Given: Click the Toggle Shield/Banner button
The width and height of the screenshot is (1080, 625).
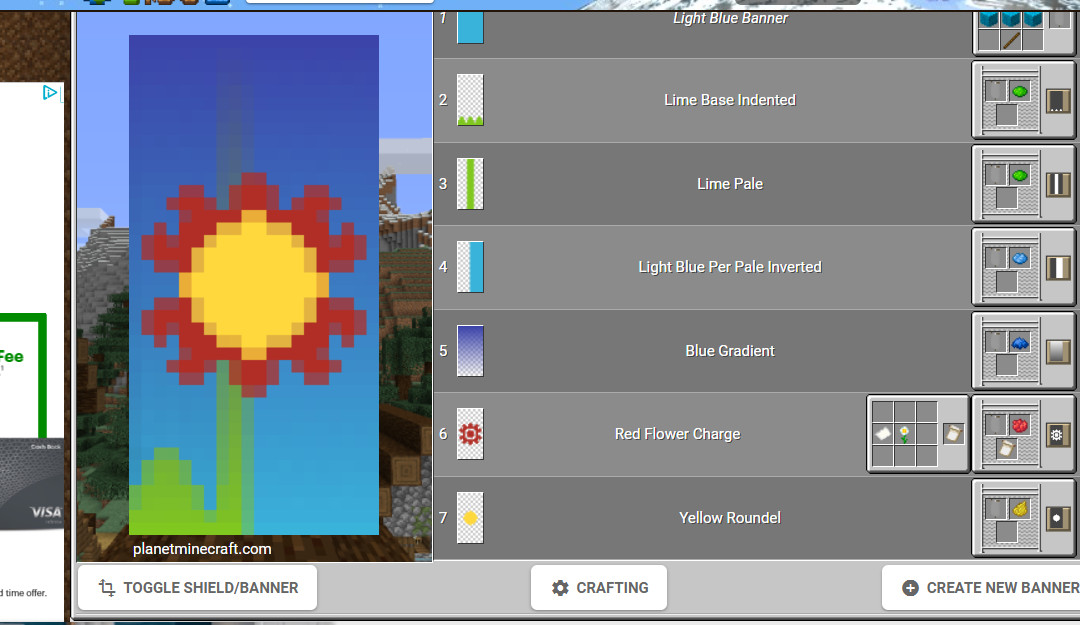Looking at the screenshot, I should click(198, 588).
